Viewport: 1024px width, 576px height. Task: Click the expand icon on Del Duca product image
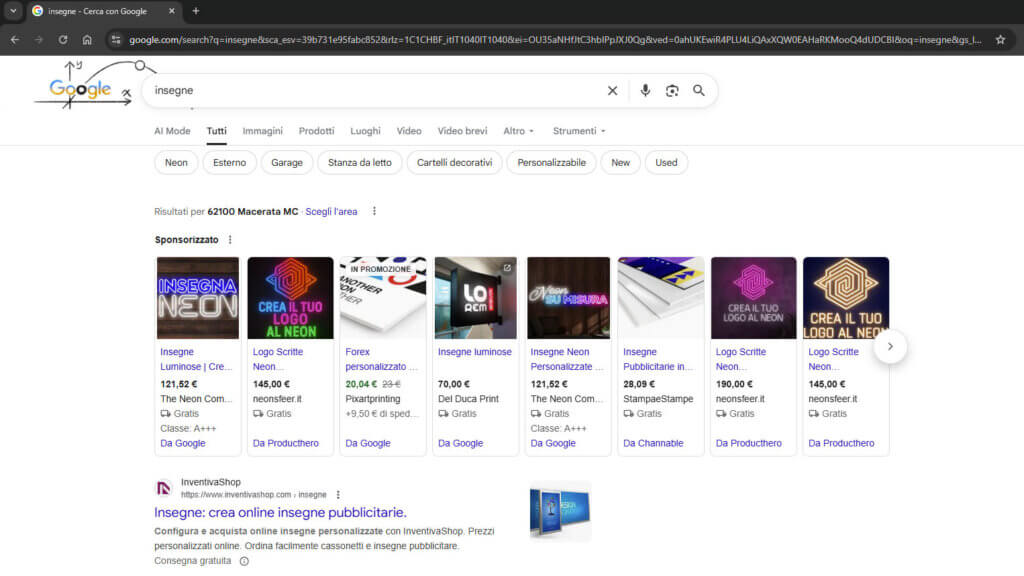[507, 268]
